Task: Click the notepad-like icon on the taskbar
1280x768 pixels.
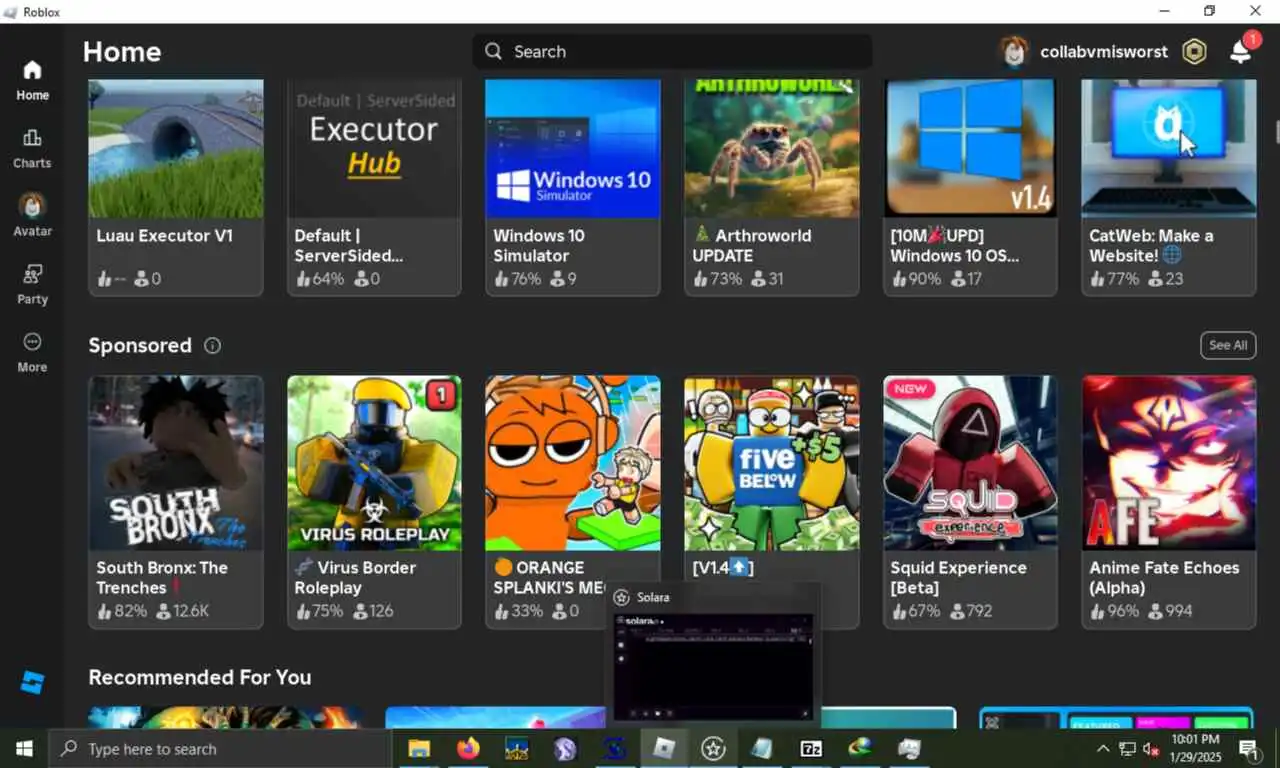Action: pyautogui.click(x=762, y=748)
